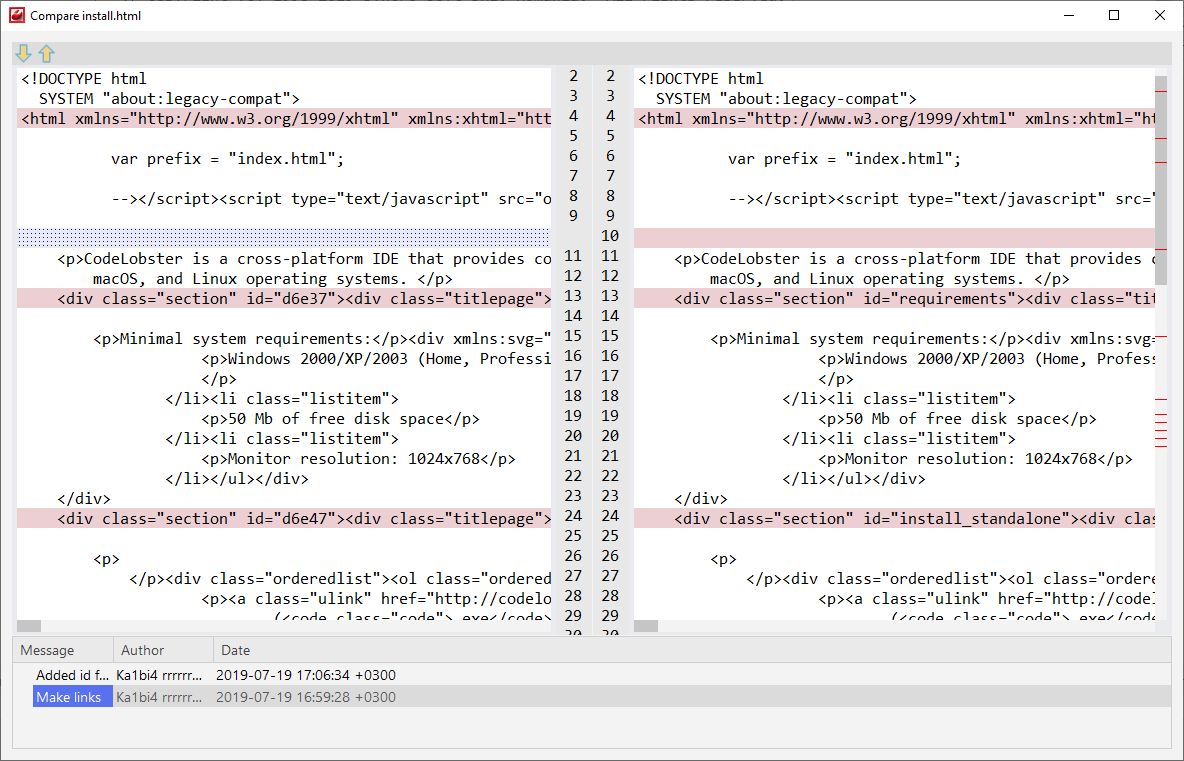Screen dimensions: 1184x761
Task: Maximize the Compare install.html window
Action: tap(1114, 15)
